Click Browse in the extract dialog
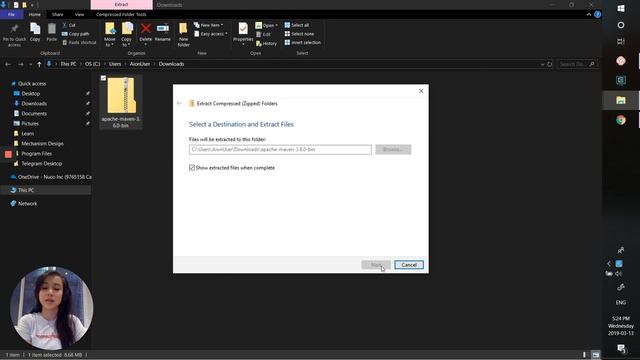 (393, 149)
